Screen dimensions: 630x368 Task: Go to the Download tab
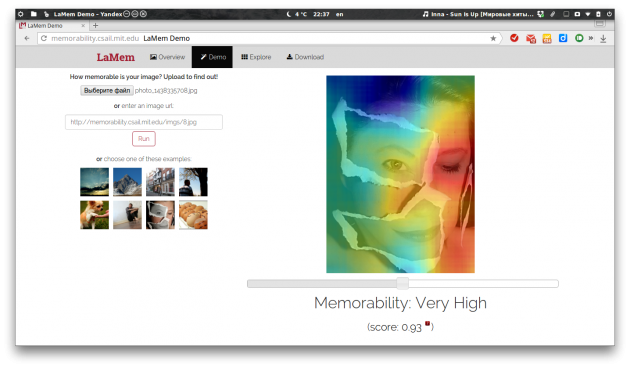305,57
